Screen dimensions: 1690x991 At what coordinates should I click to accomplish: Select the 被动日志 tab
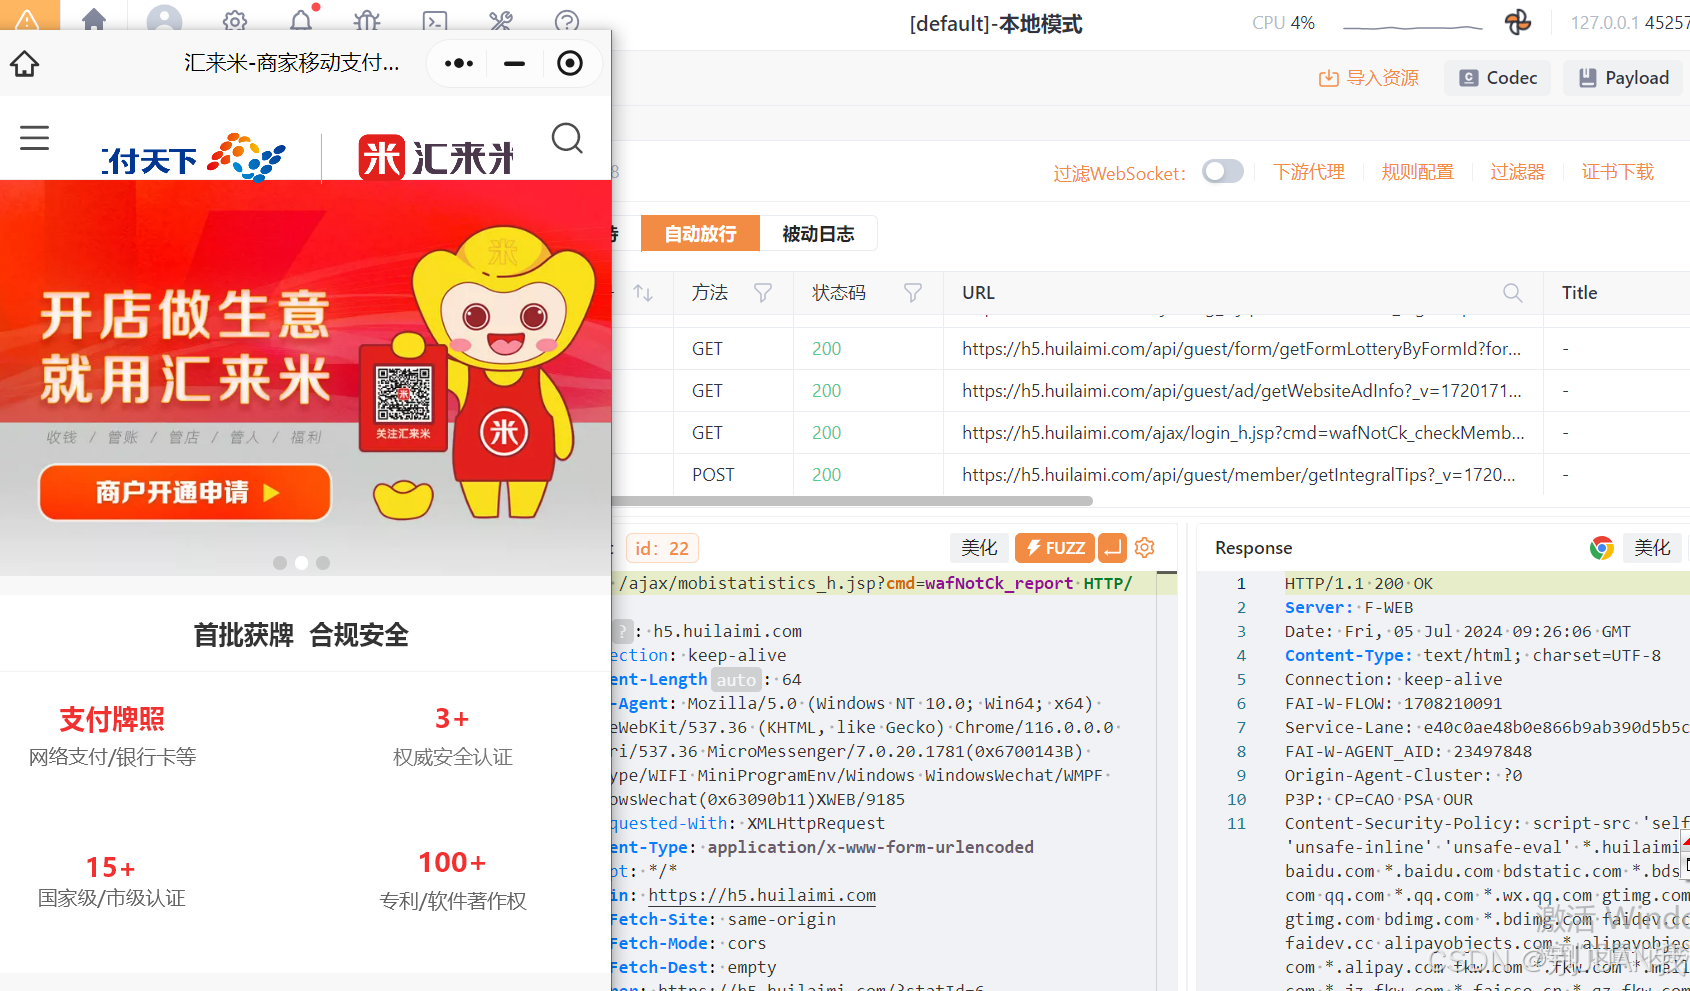(x=818, y=233)
